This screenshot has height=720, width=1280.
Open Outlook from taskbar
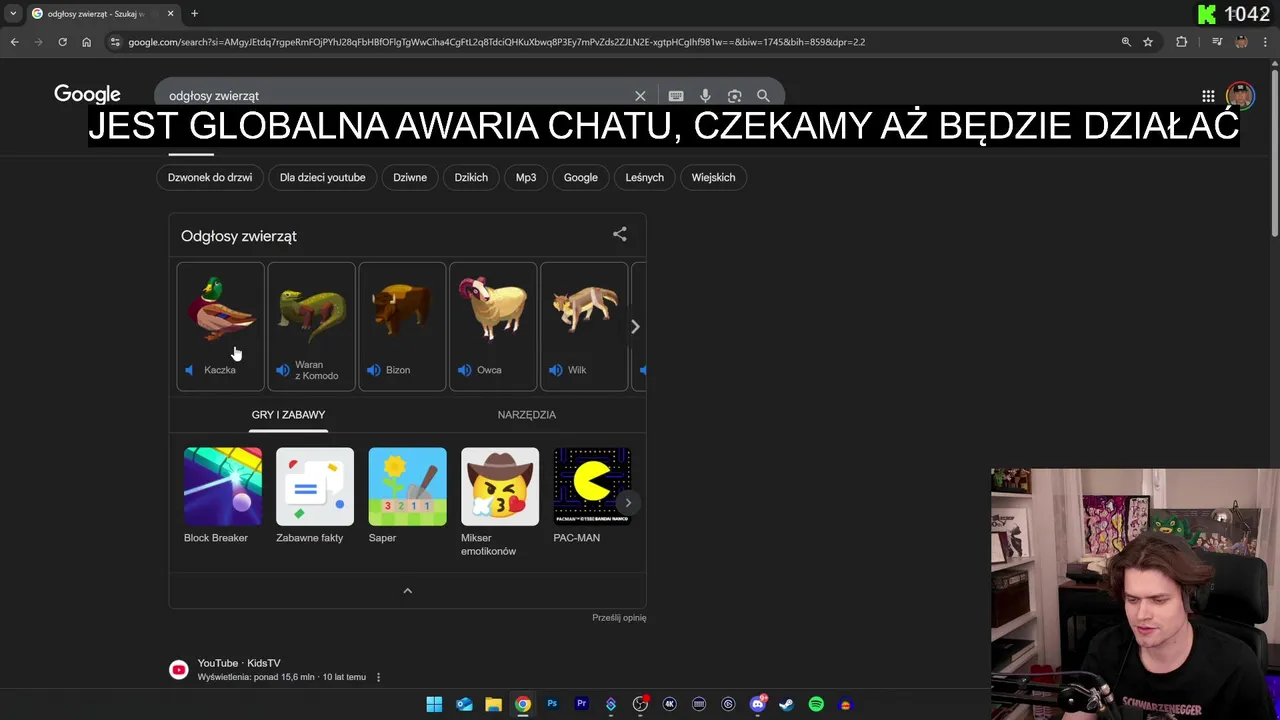pos(464,704)
